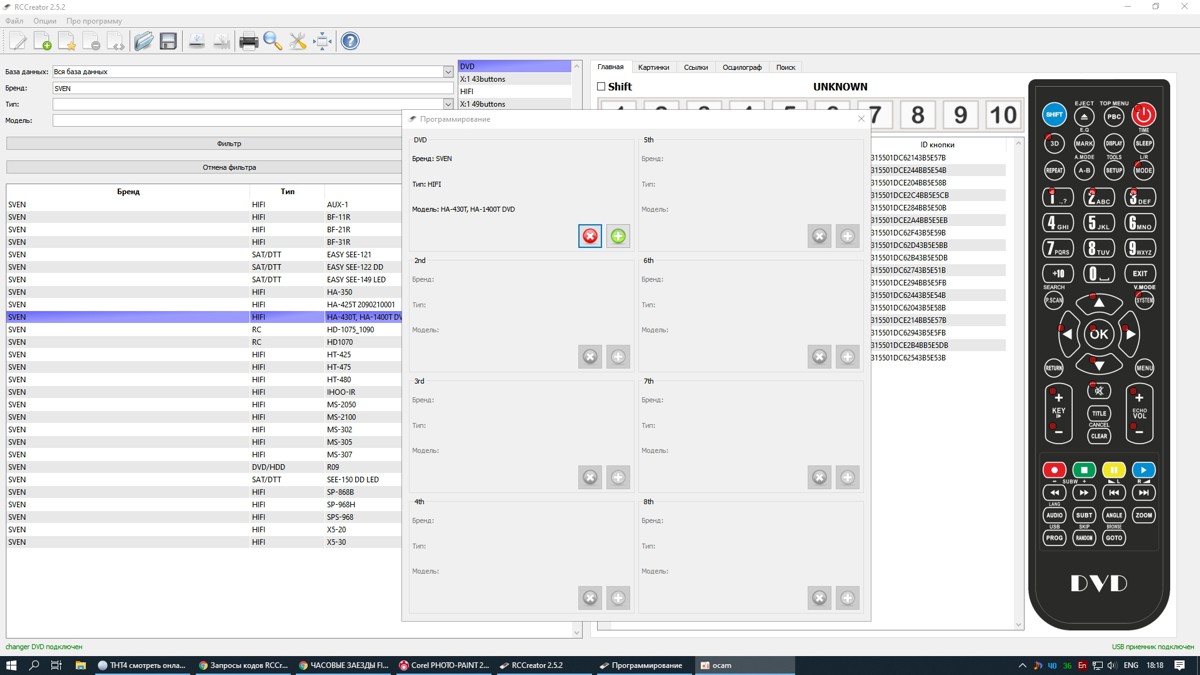Viewport: 1200px width, 675px height.
Task: Click the open folder toolbar icon
Action: click(x=143, y=41)
